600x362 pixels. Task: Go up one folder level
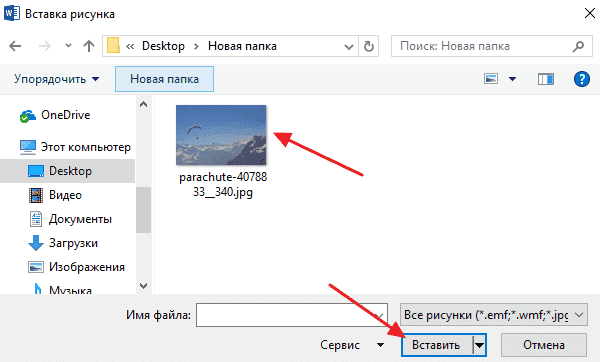coord(89,46)
